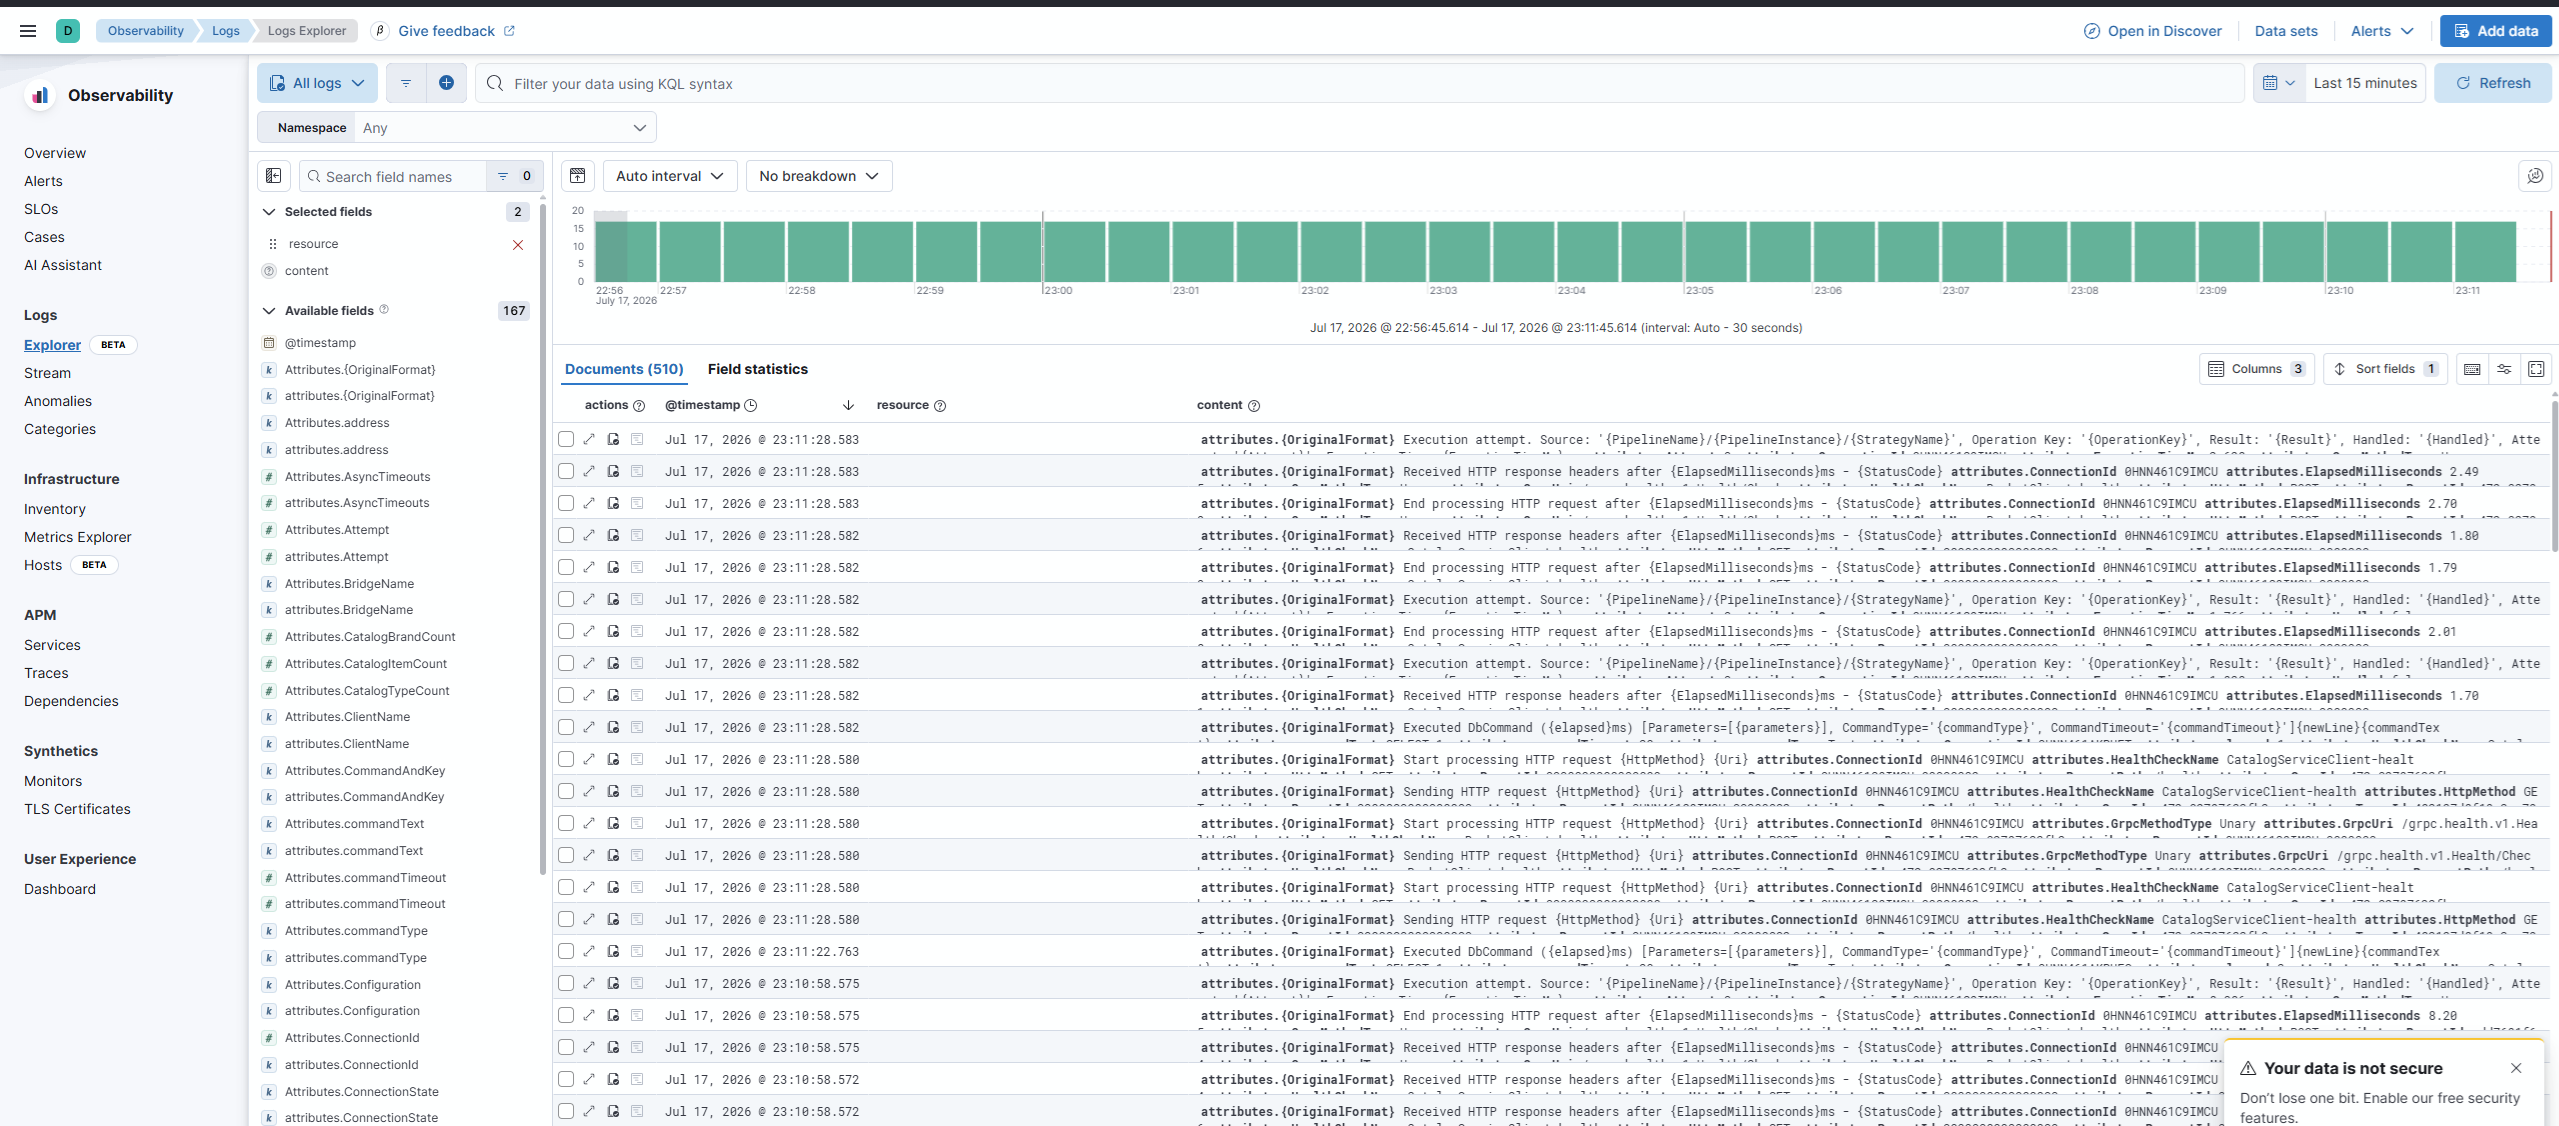Click the Add data button
Image resolution: width=2559 pixels, height=1126 pixels.
tap(2495, 31)
